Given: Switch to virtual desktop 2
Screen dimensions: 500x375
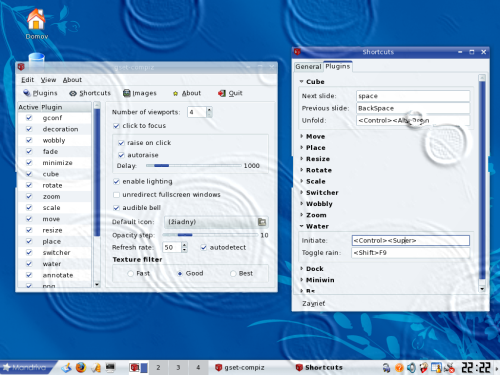Looking at the screenshot, I should 158,367.
